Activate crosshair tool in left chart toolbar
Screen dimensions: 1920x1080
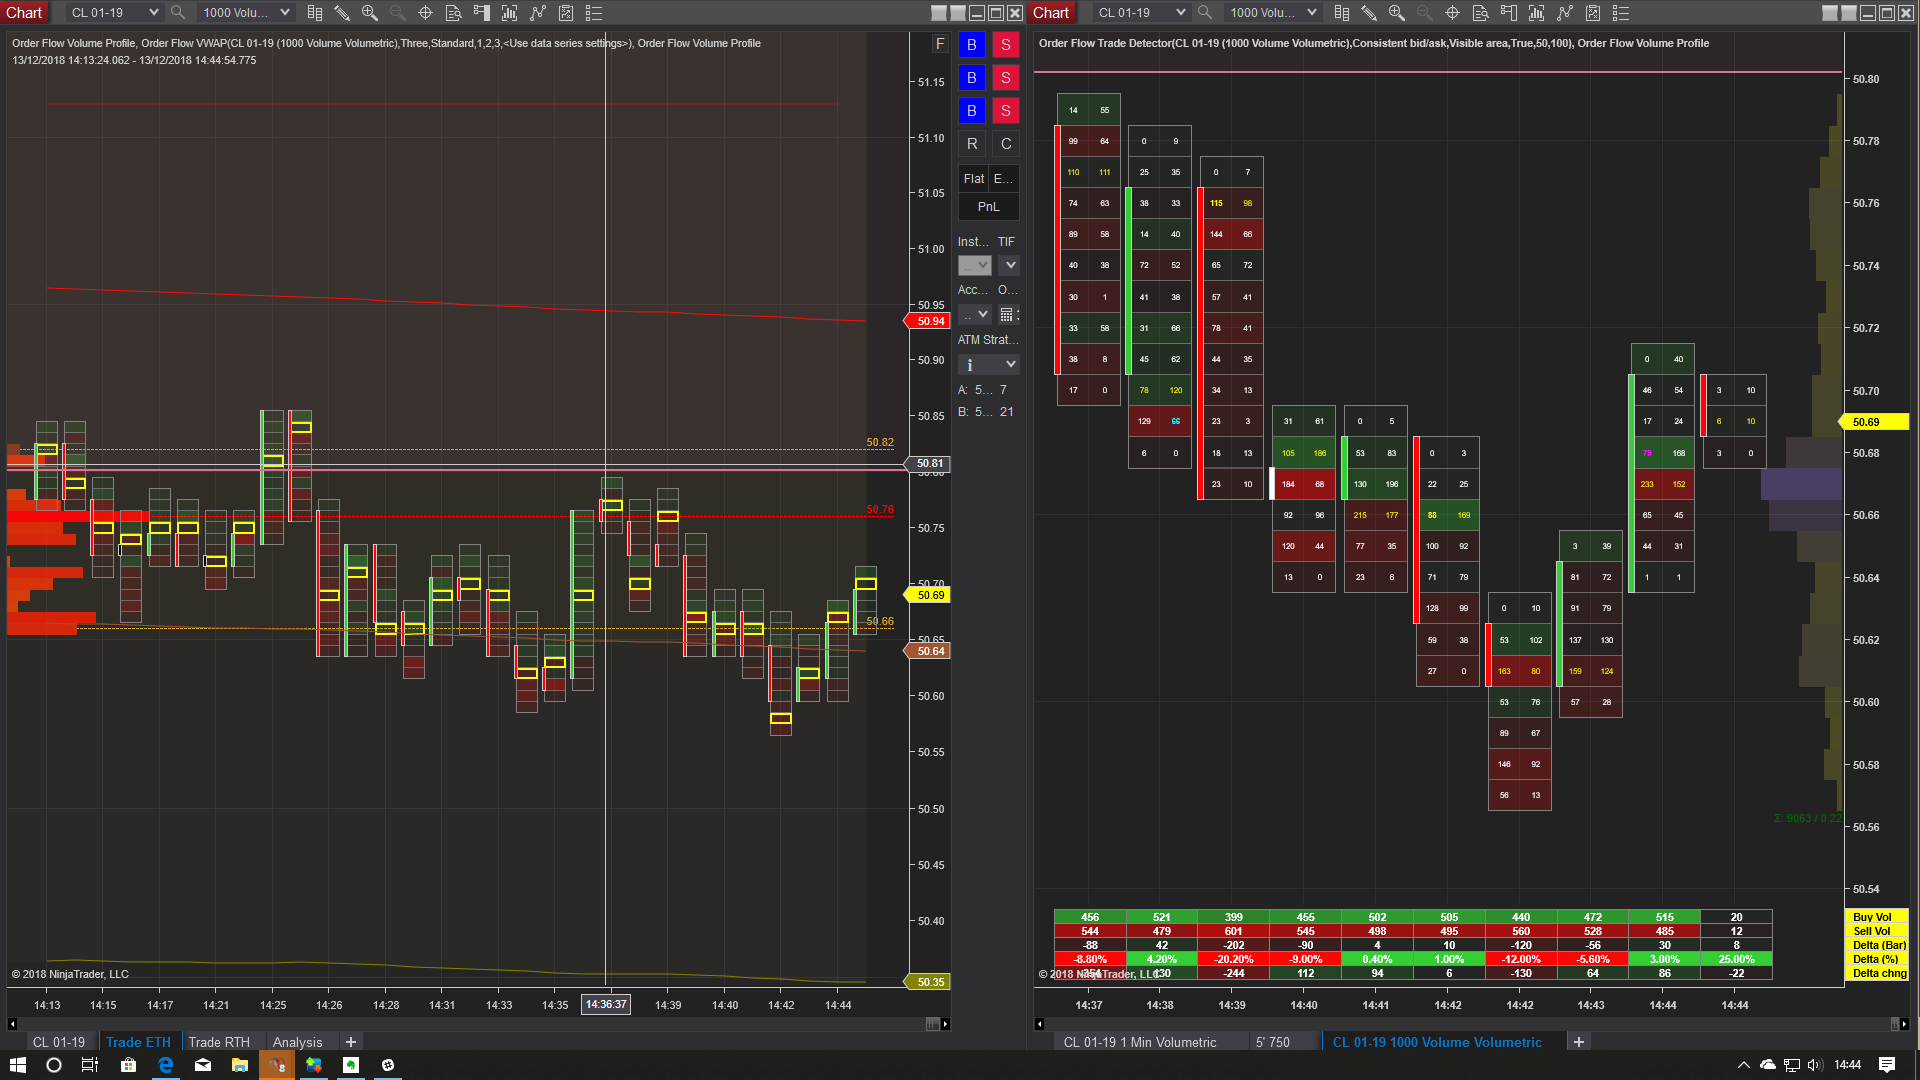425,13
